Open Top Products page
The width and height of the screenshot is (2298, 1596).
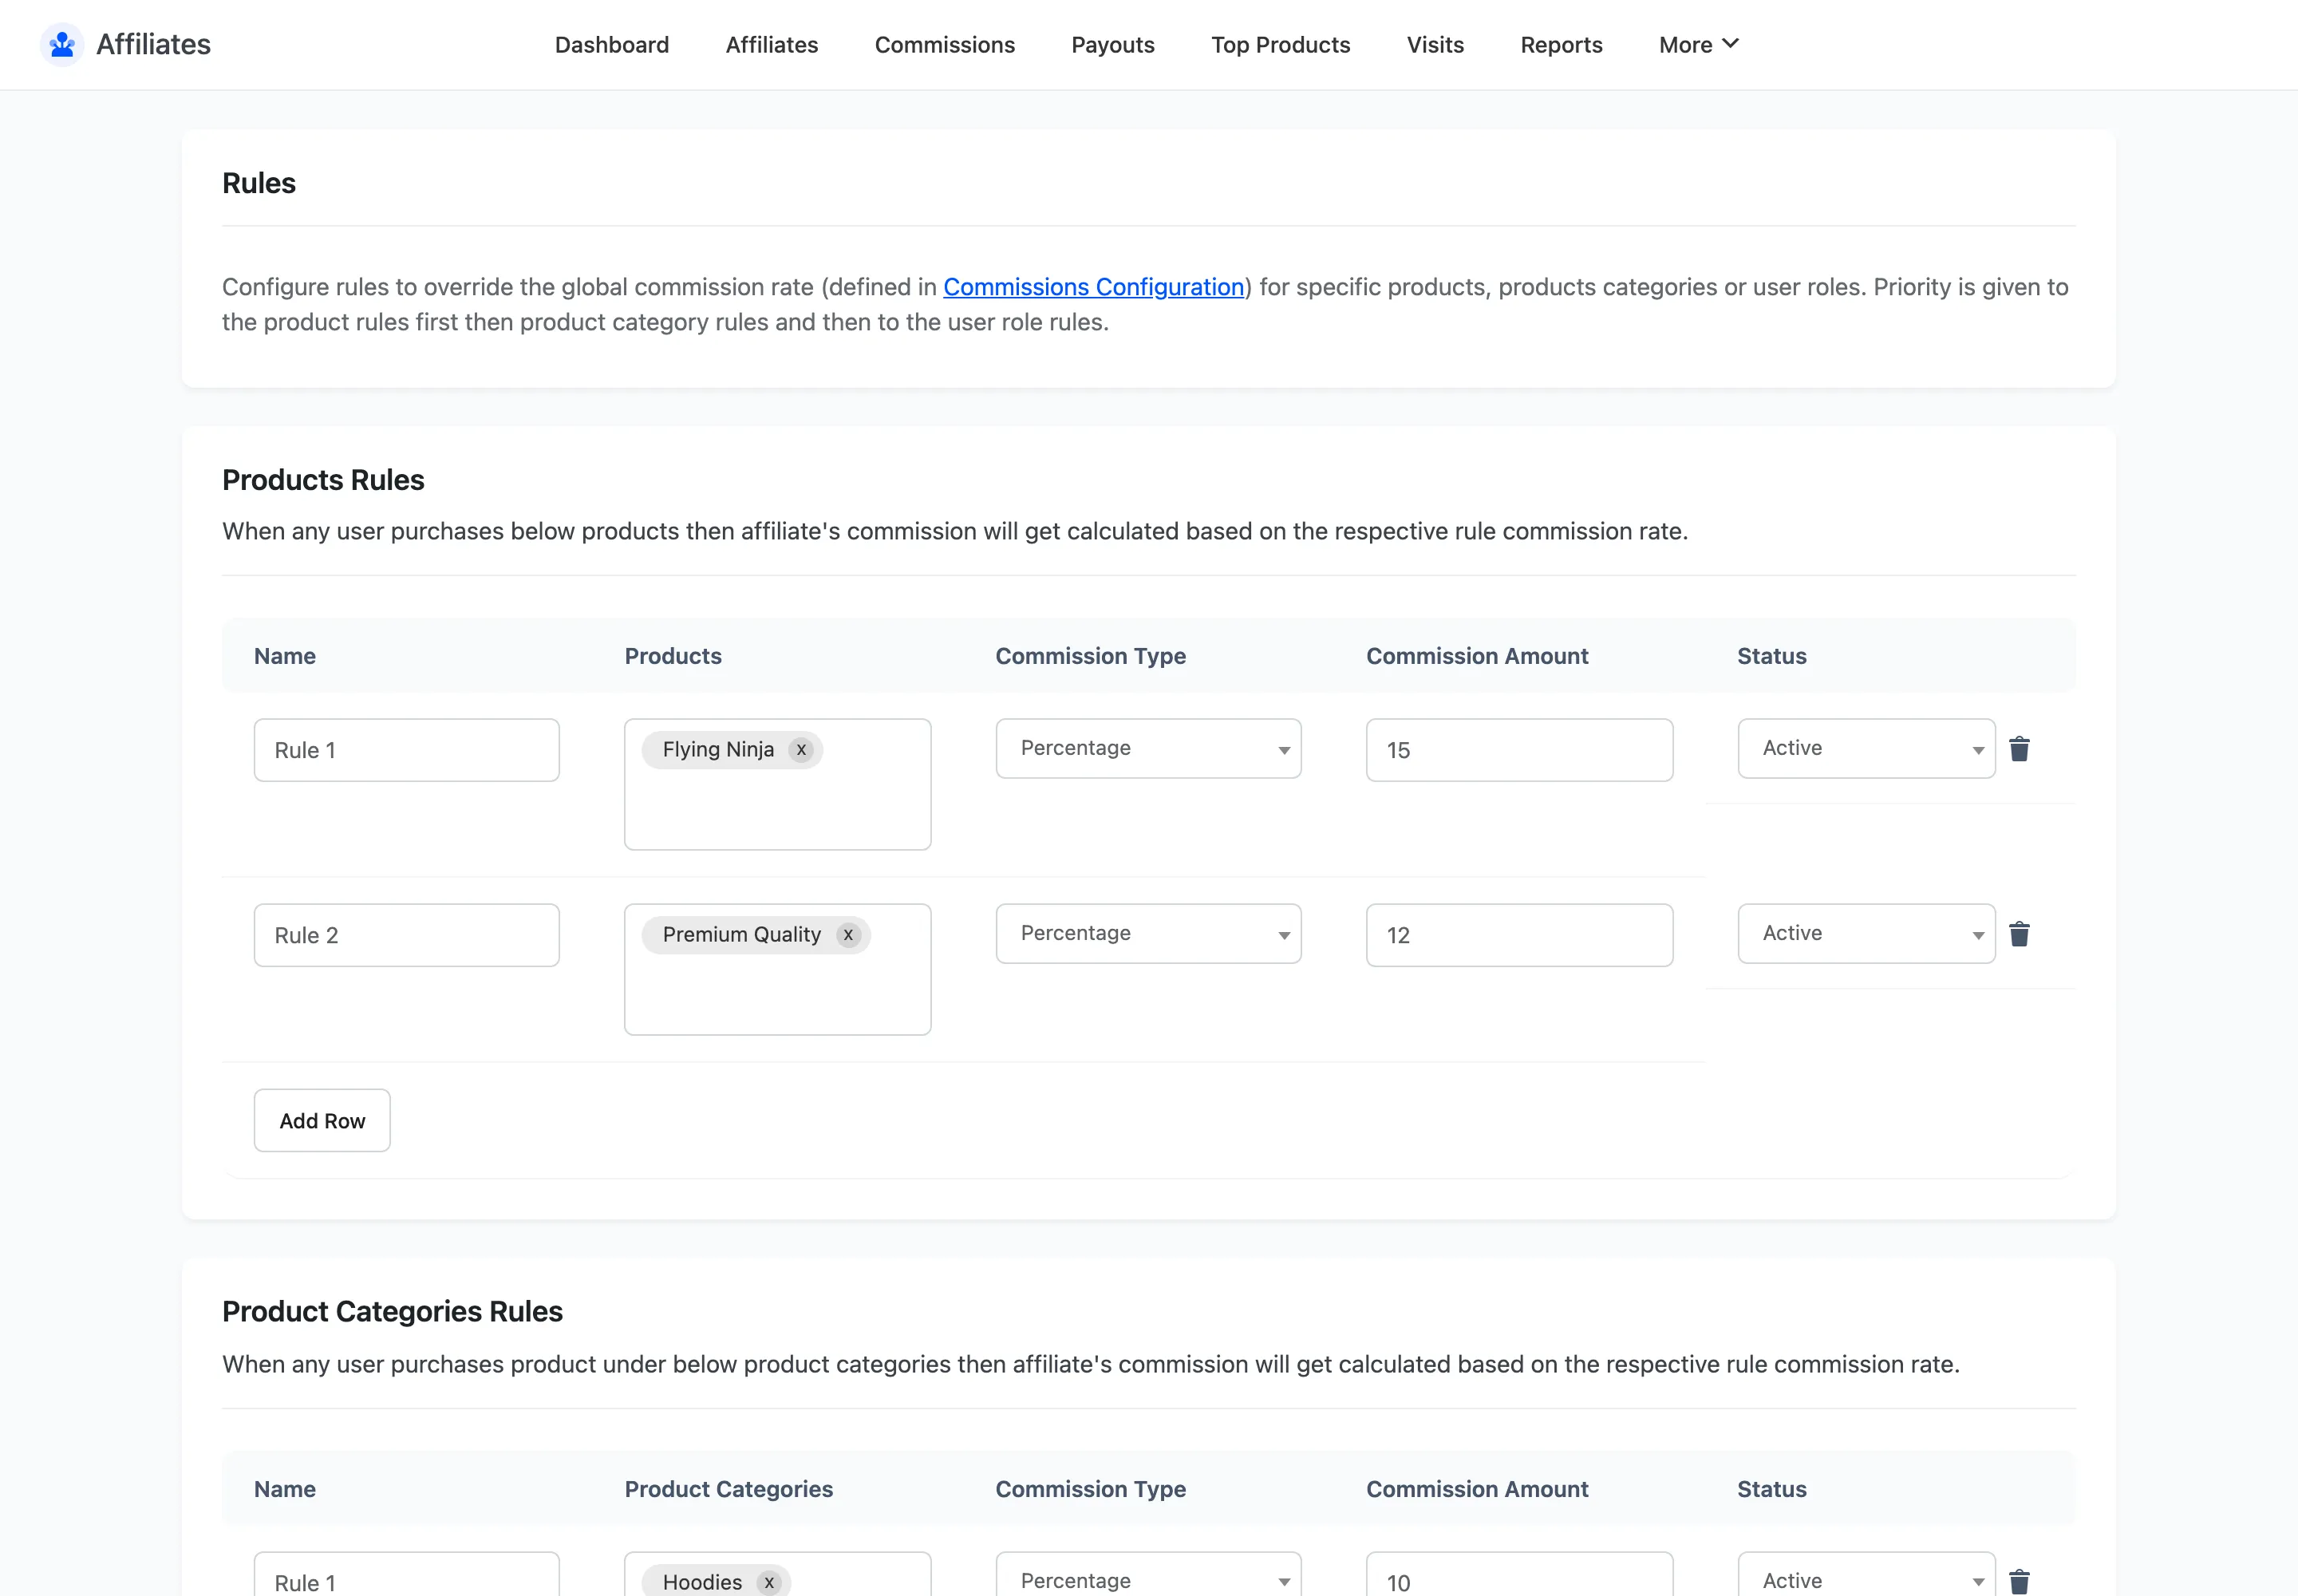pyautogui.click(x=1280, y=45)
